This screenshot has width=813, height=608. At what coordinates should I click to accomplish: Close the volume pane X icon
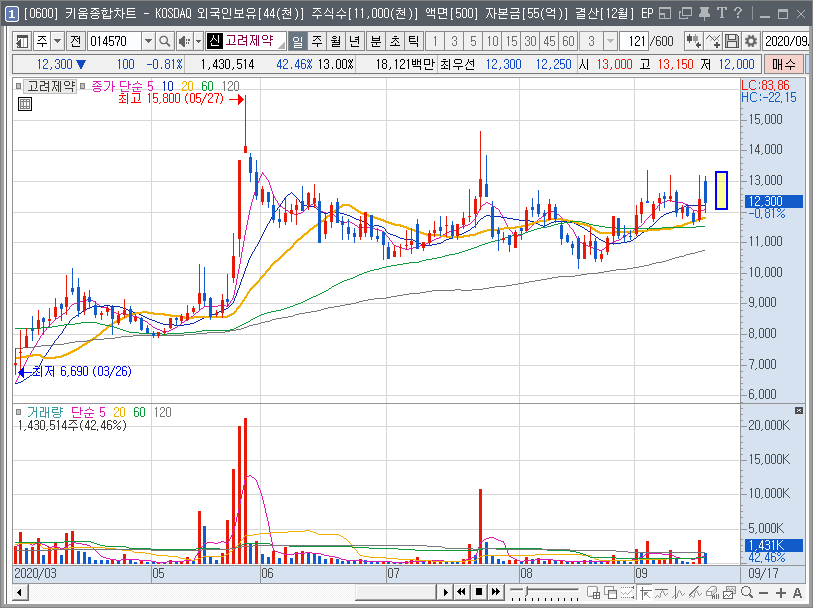coord(799,411)
